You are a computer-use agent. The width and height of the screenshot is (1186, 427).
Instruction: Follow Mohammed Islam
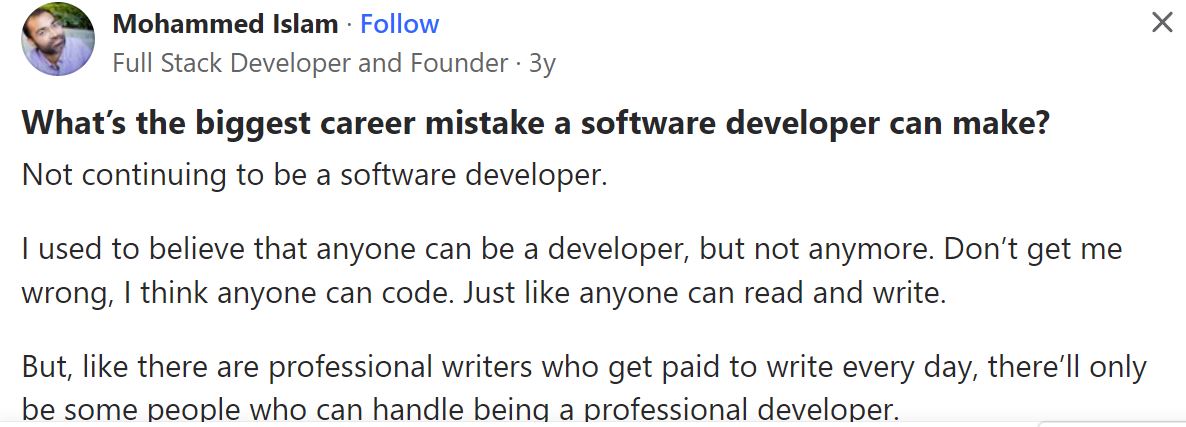[399, 24]
